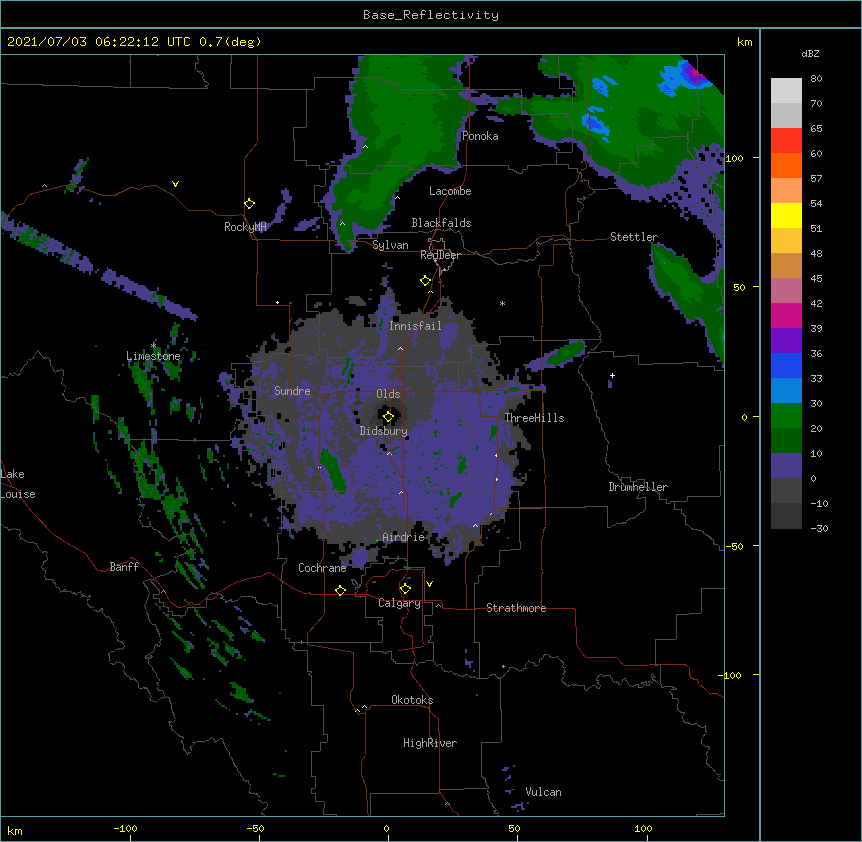Pick the slate purple 0-10 dBZ swatch
Viewport: 862px width, 842px height.
tap(786, 466)
